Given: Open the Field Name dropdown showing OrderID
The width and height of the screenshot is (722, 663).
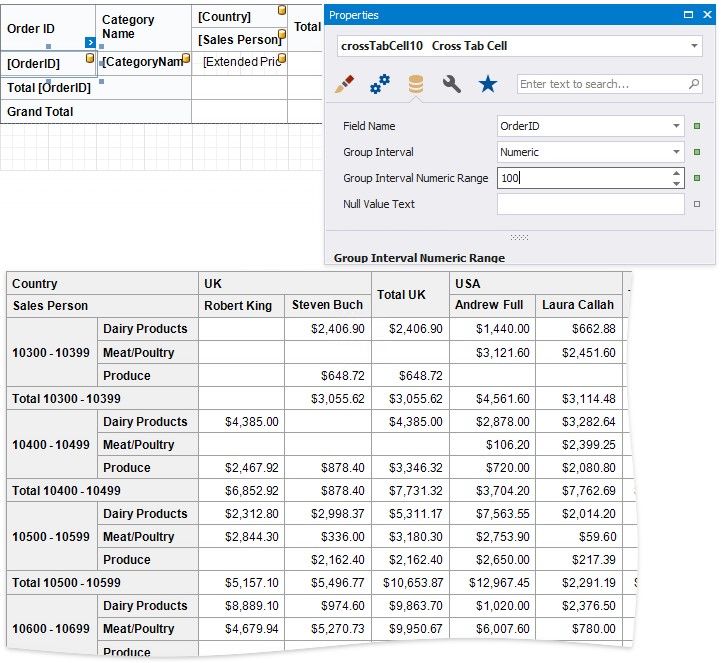Looking at the screenshot, I should [x=677, y=126].
